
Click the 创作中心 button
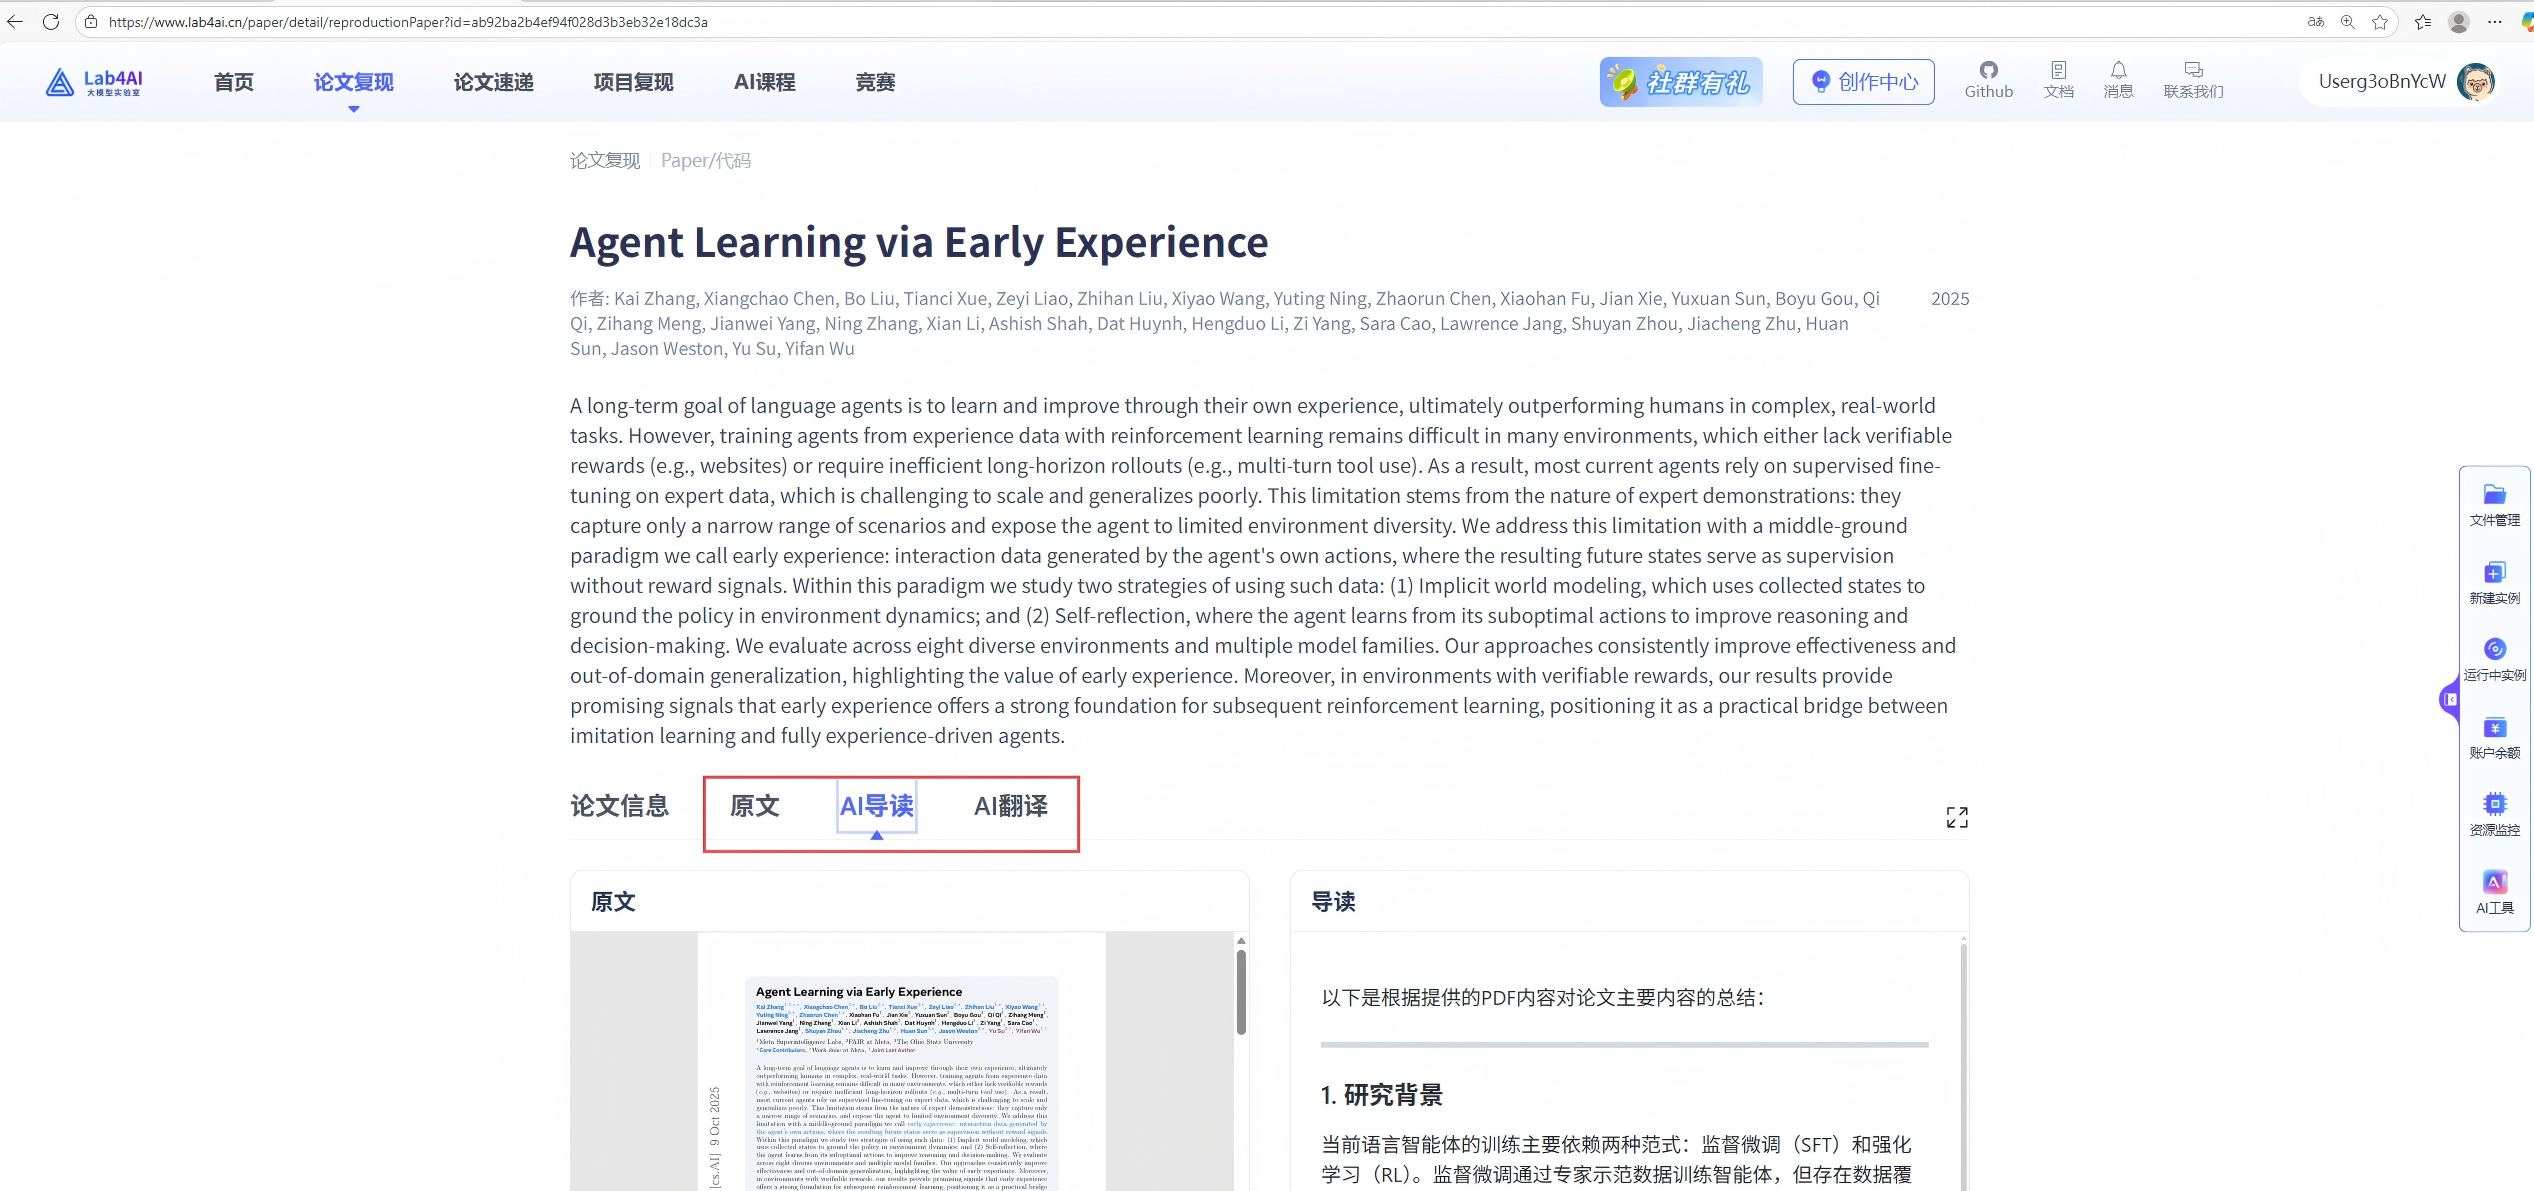tap(1863, 81)
